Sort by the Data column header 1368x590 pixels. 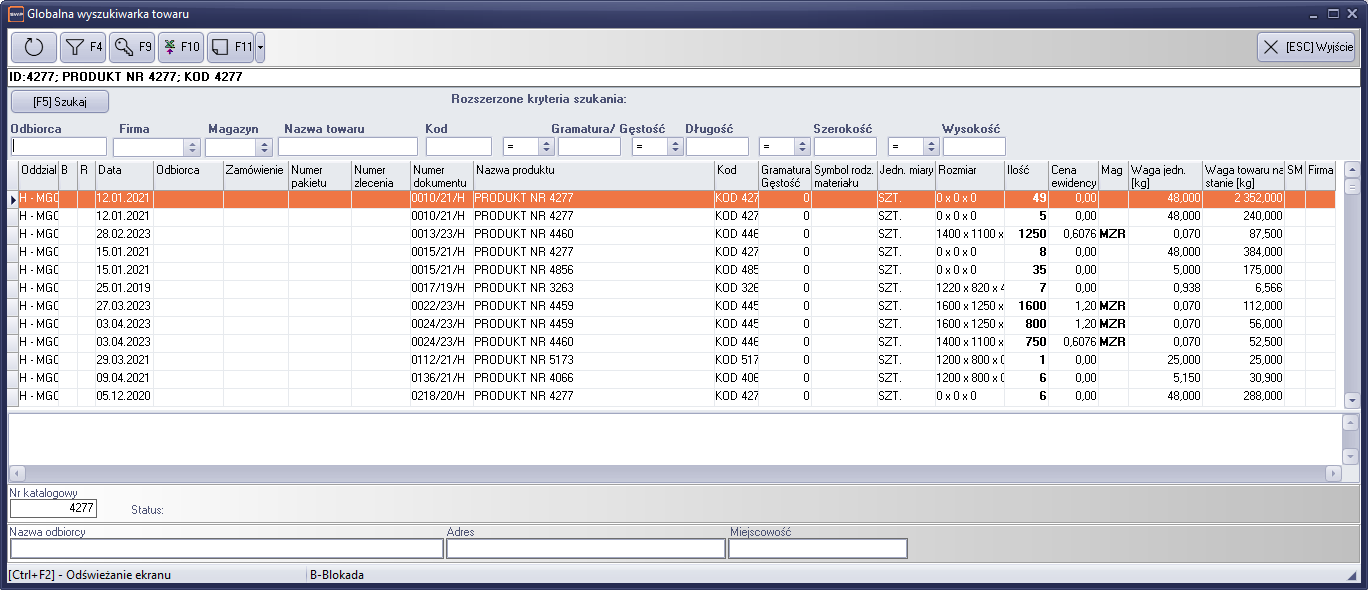click(122, 176)
